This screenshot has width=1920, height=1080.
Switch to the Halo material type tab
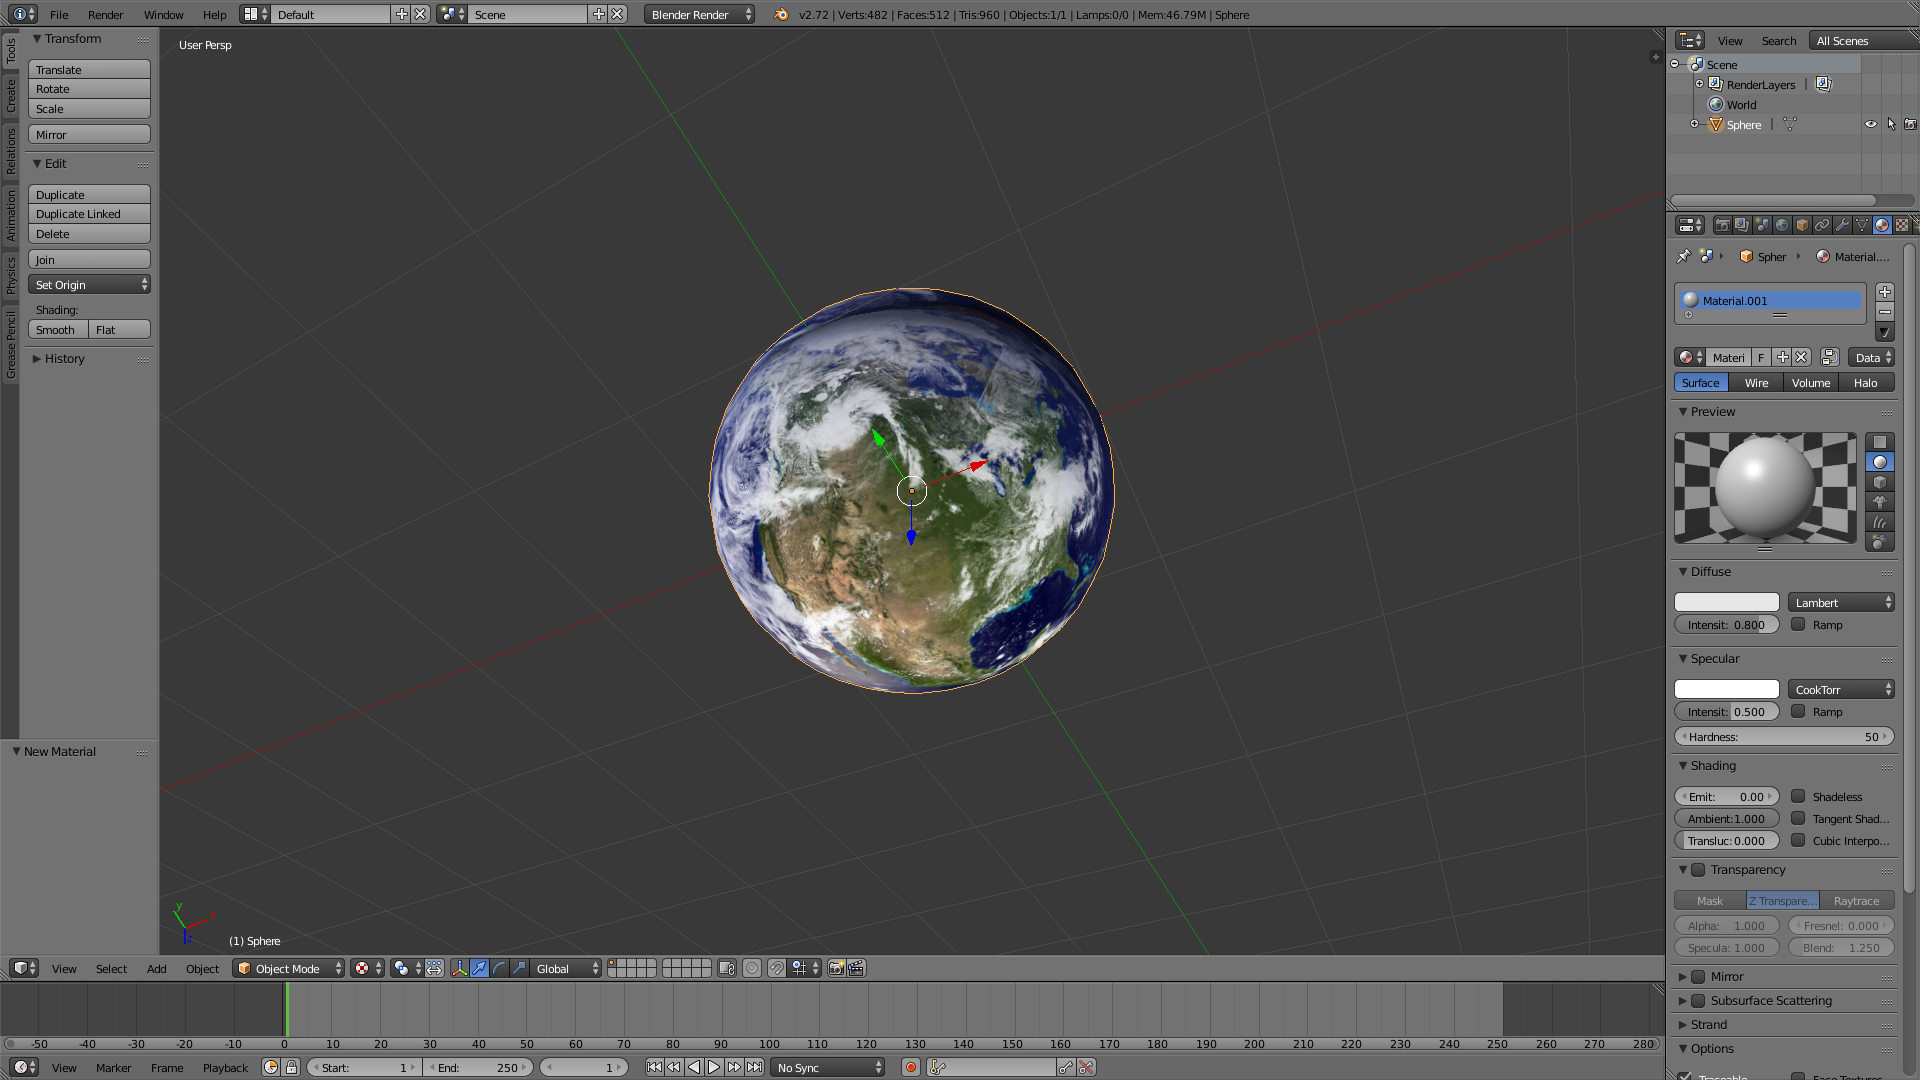coord(1865,383)
